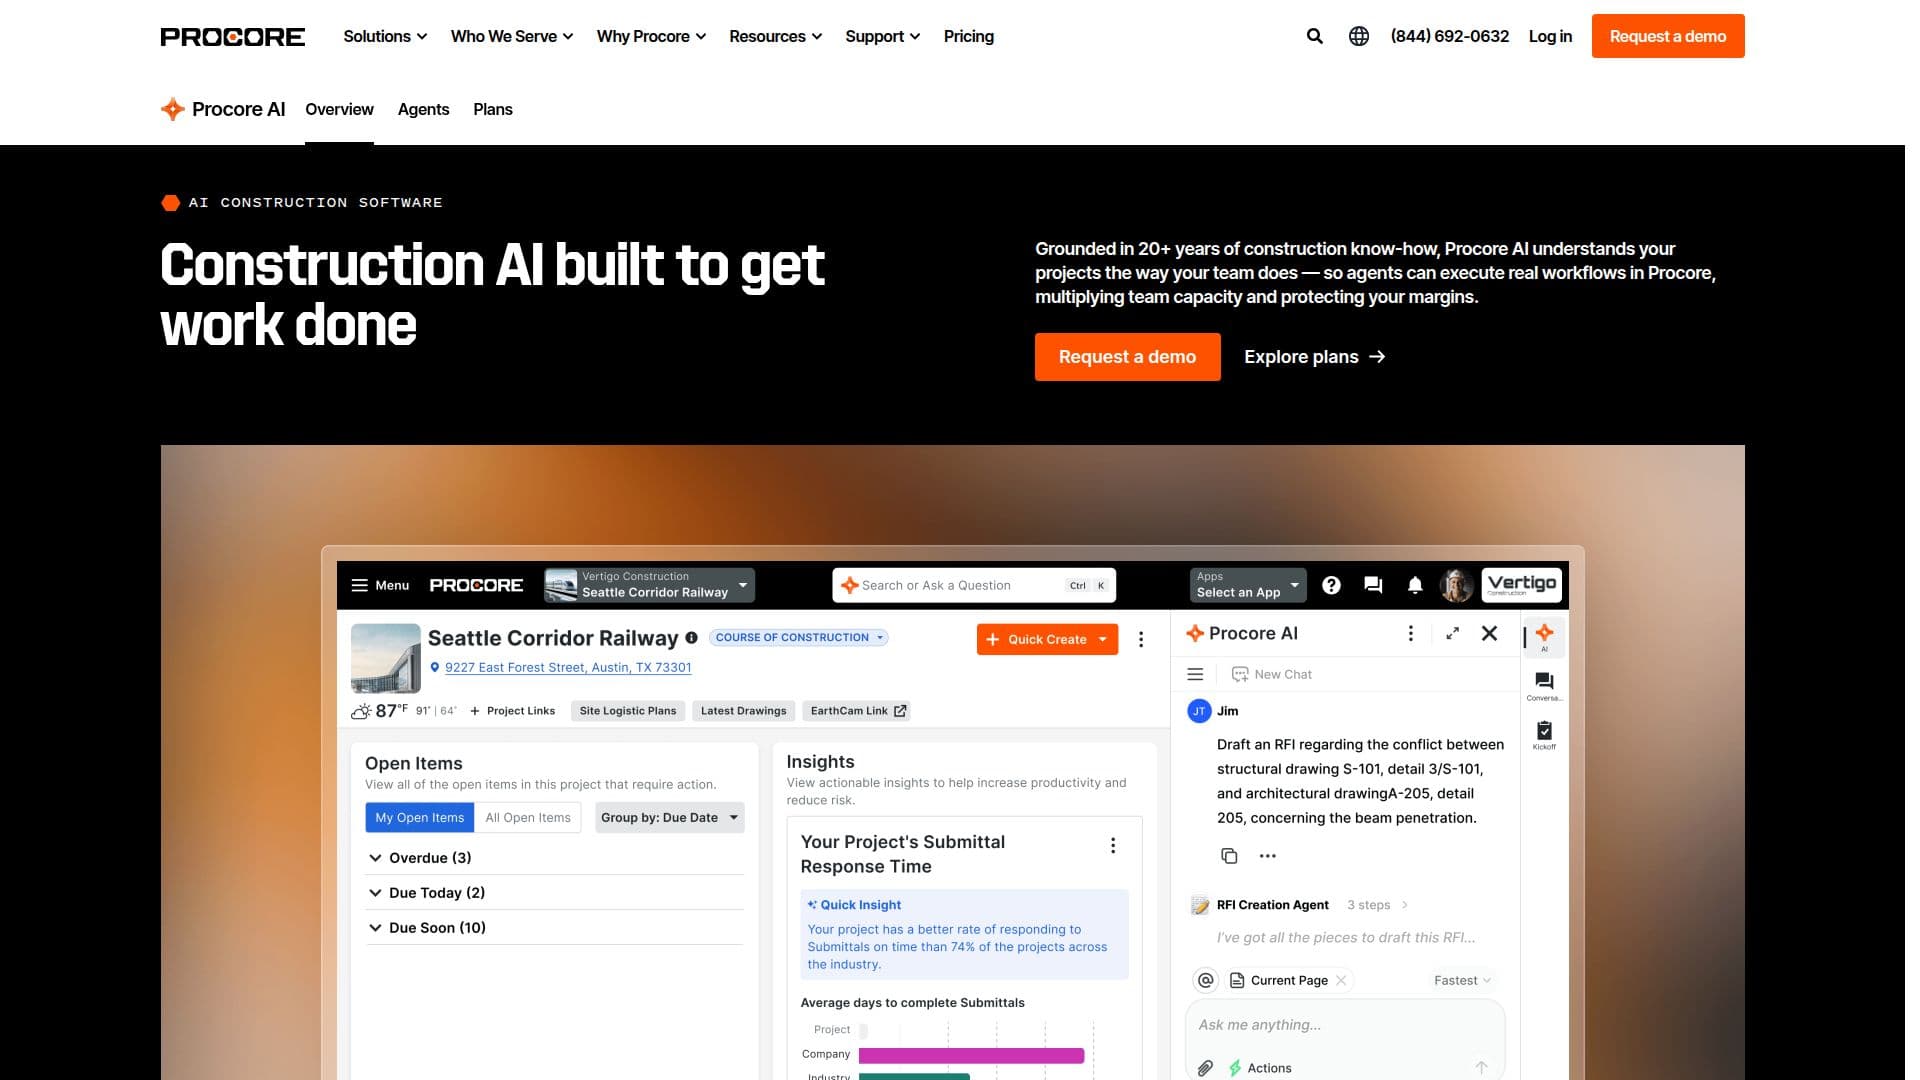The height and width of the screenshot is (1080, 1920).
Task: Open the project selector Seattle Corridor Railway dropdown
Action: click(x=649, y=585)
